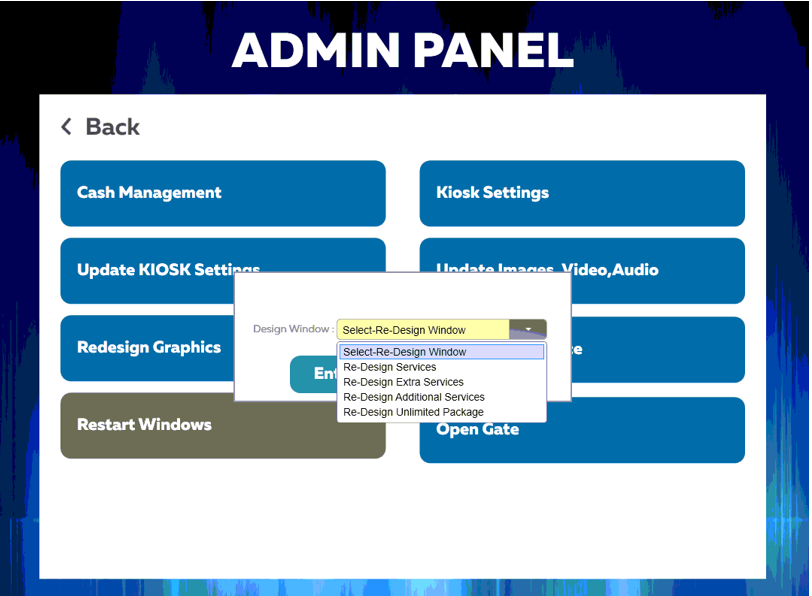
Task: Click the Back chevron arrow icon
Action: [x=65, y=126]
